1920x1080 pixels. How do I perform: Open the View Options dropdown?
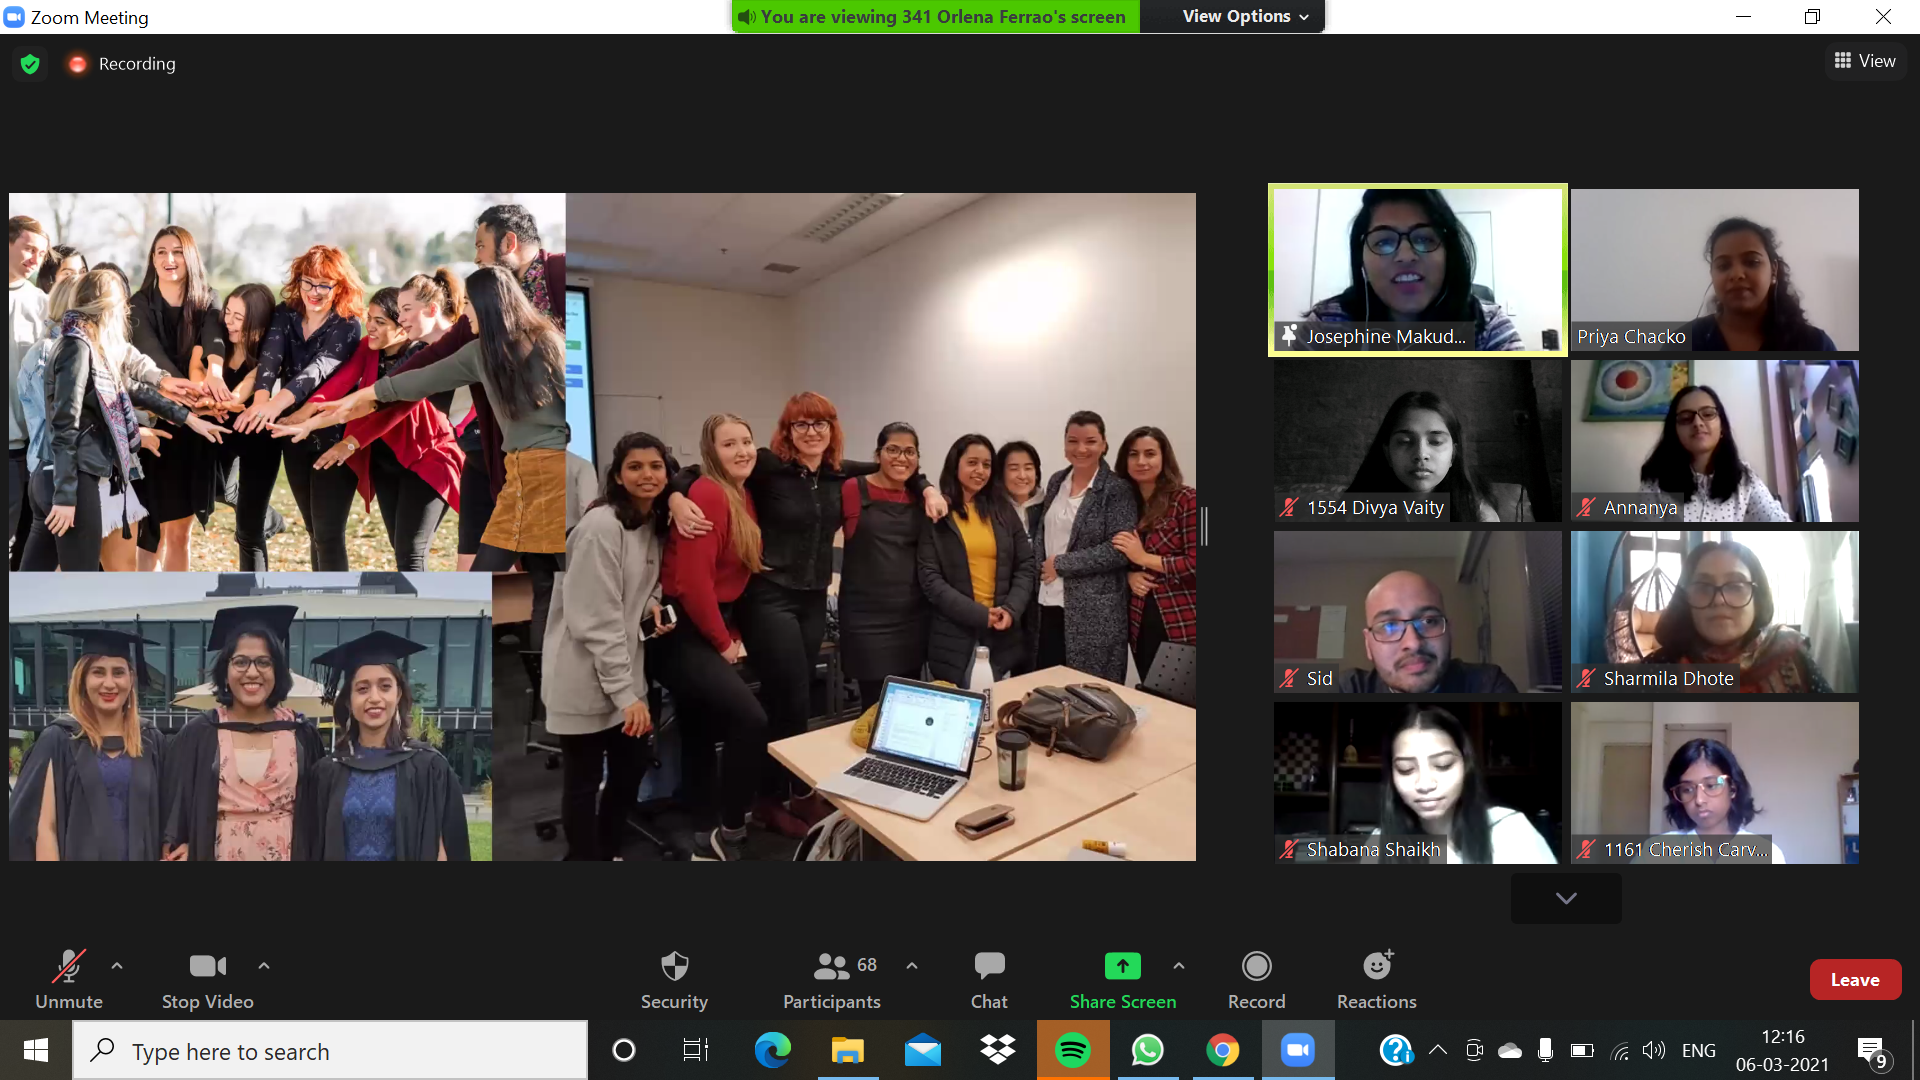point(1246,16)
